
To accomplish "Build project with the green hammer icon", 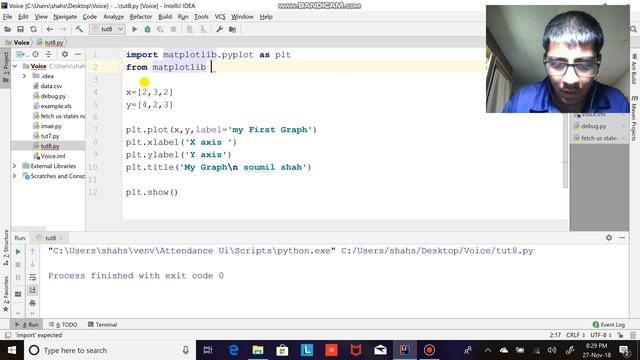I will (x=79, y=29).
